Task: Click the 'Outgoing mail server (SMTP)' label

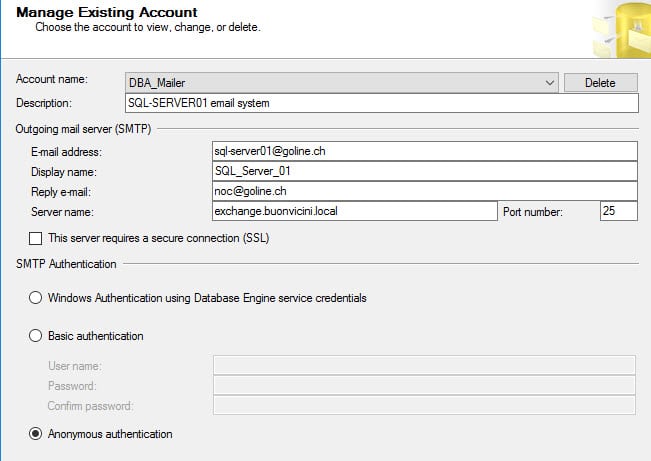Action: 83,129
